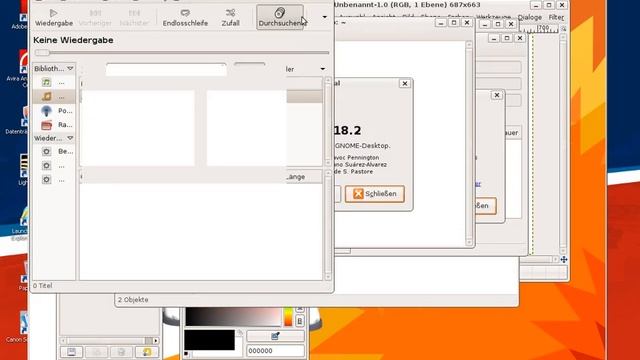This screenshot has height=360, width=640.
Task: Open the GIMP Filter menu
Action: coord(556,17)
